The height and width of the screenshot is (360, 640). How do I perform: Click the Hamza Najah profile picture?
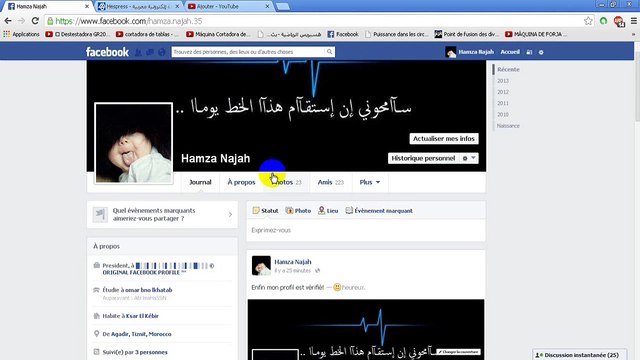133,143
